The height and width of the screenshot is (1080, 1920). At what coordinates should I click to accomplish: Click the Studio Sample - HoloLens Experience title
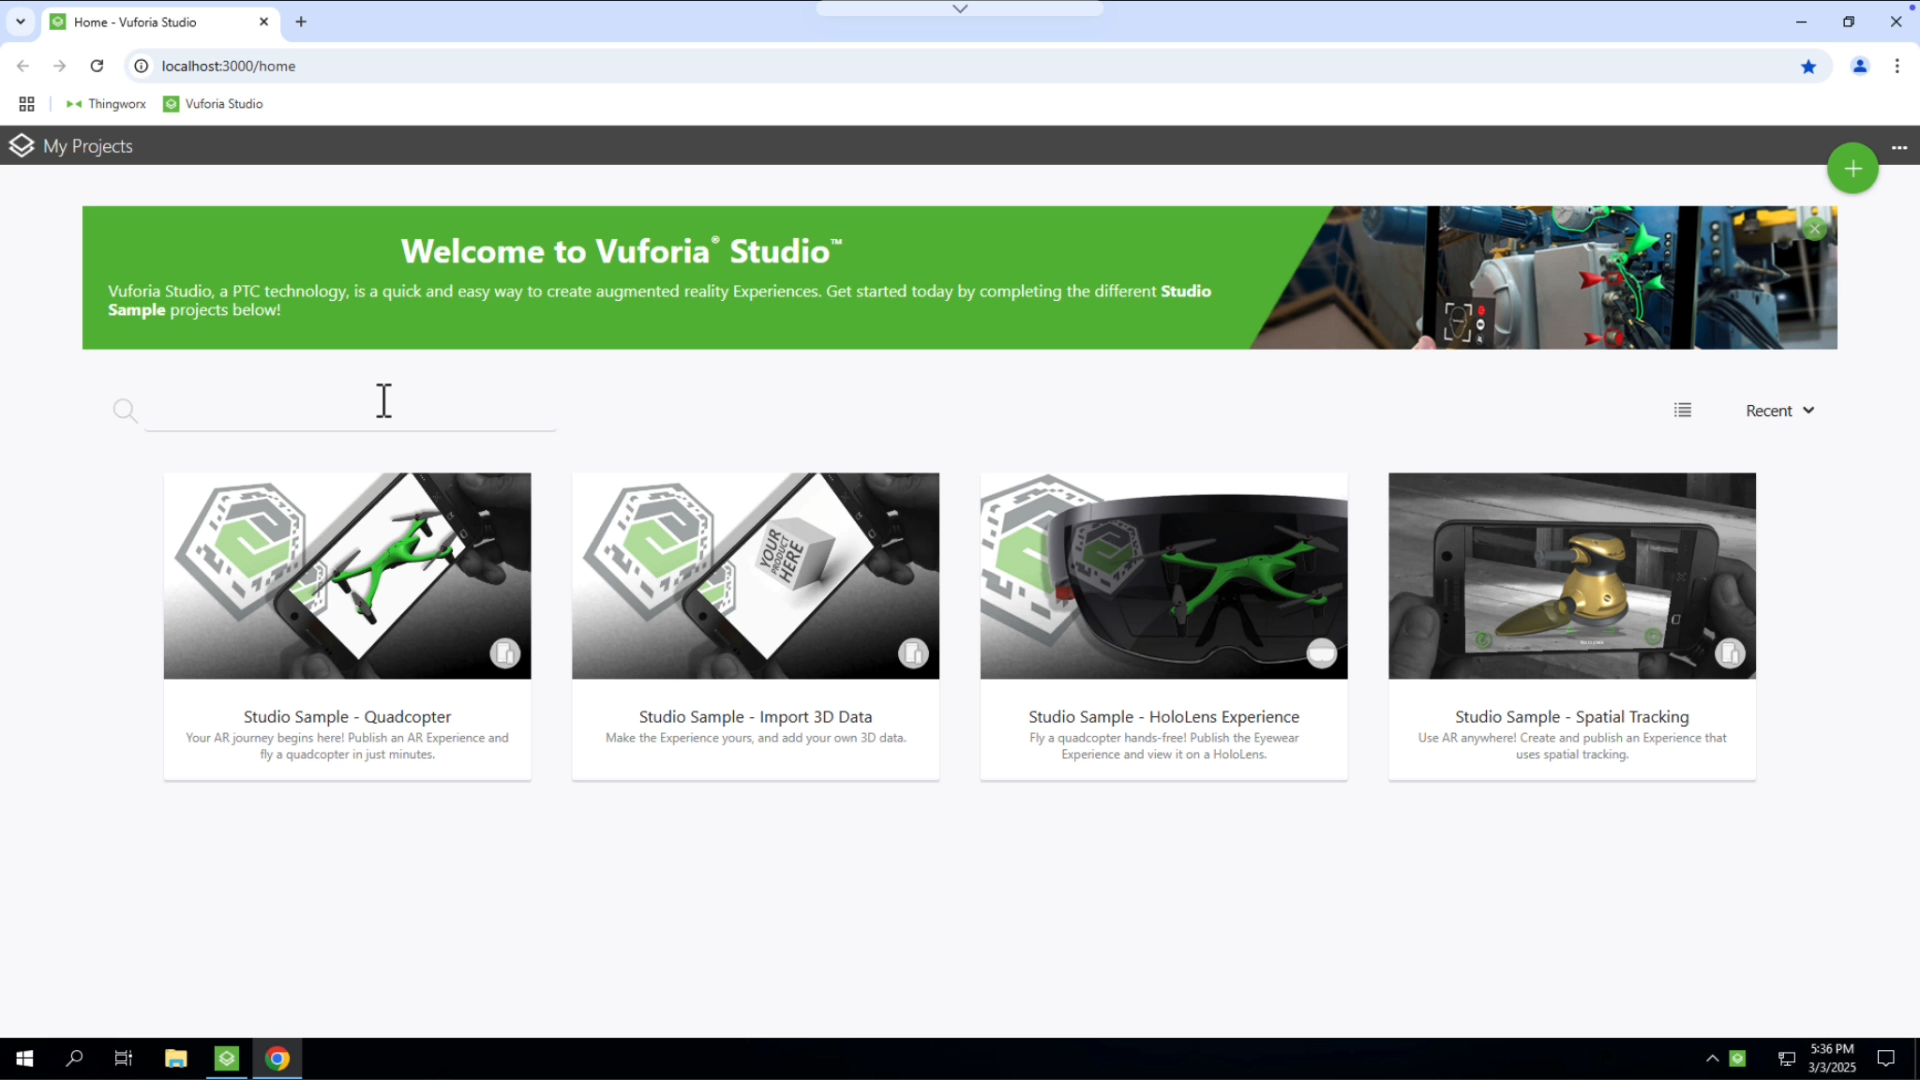point(1163,717)
